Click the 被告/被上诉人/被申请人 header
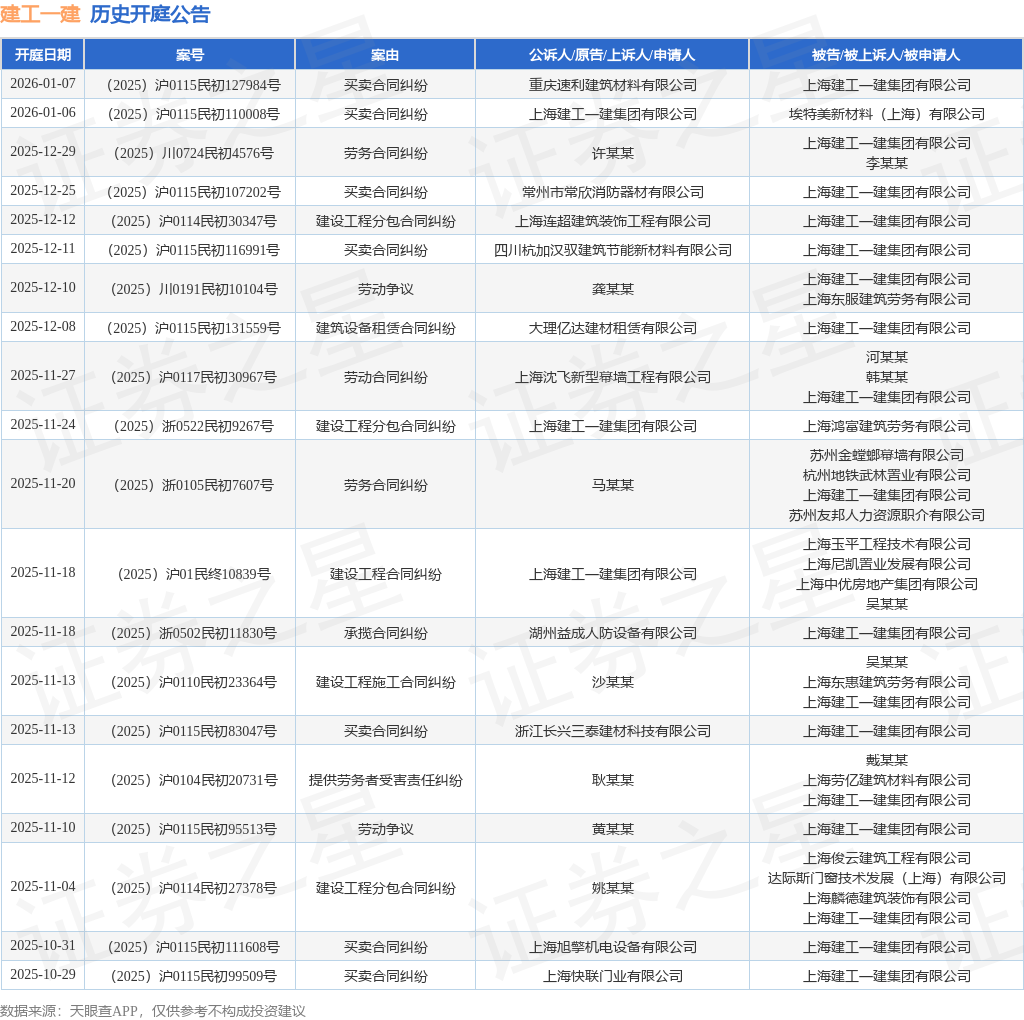Viewport: 1024px width, 1020px height. (x=886, y=55)
